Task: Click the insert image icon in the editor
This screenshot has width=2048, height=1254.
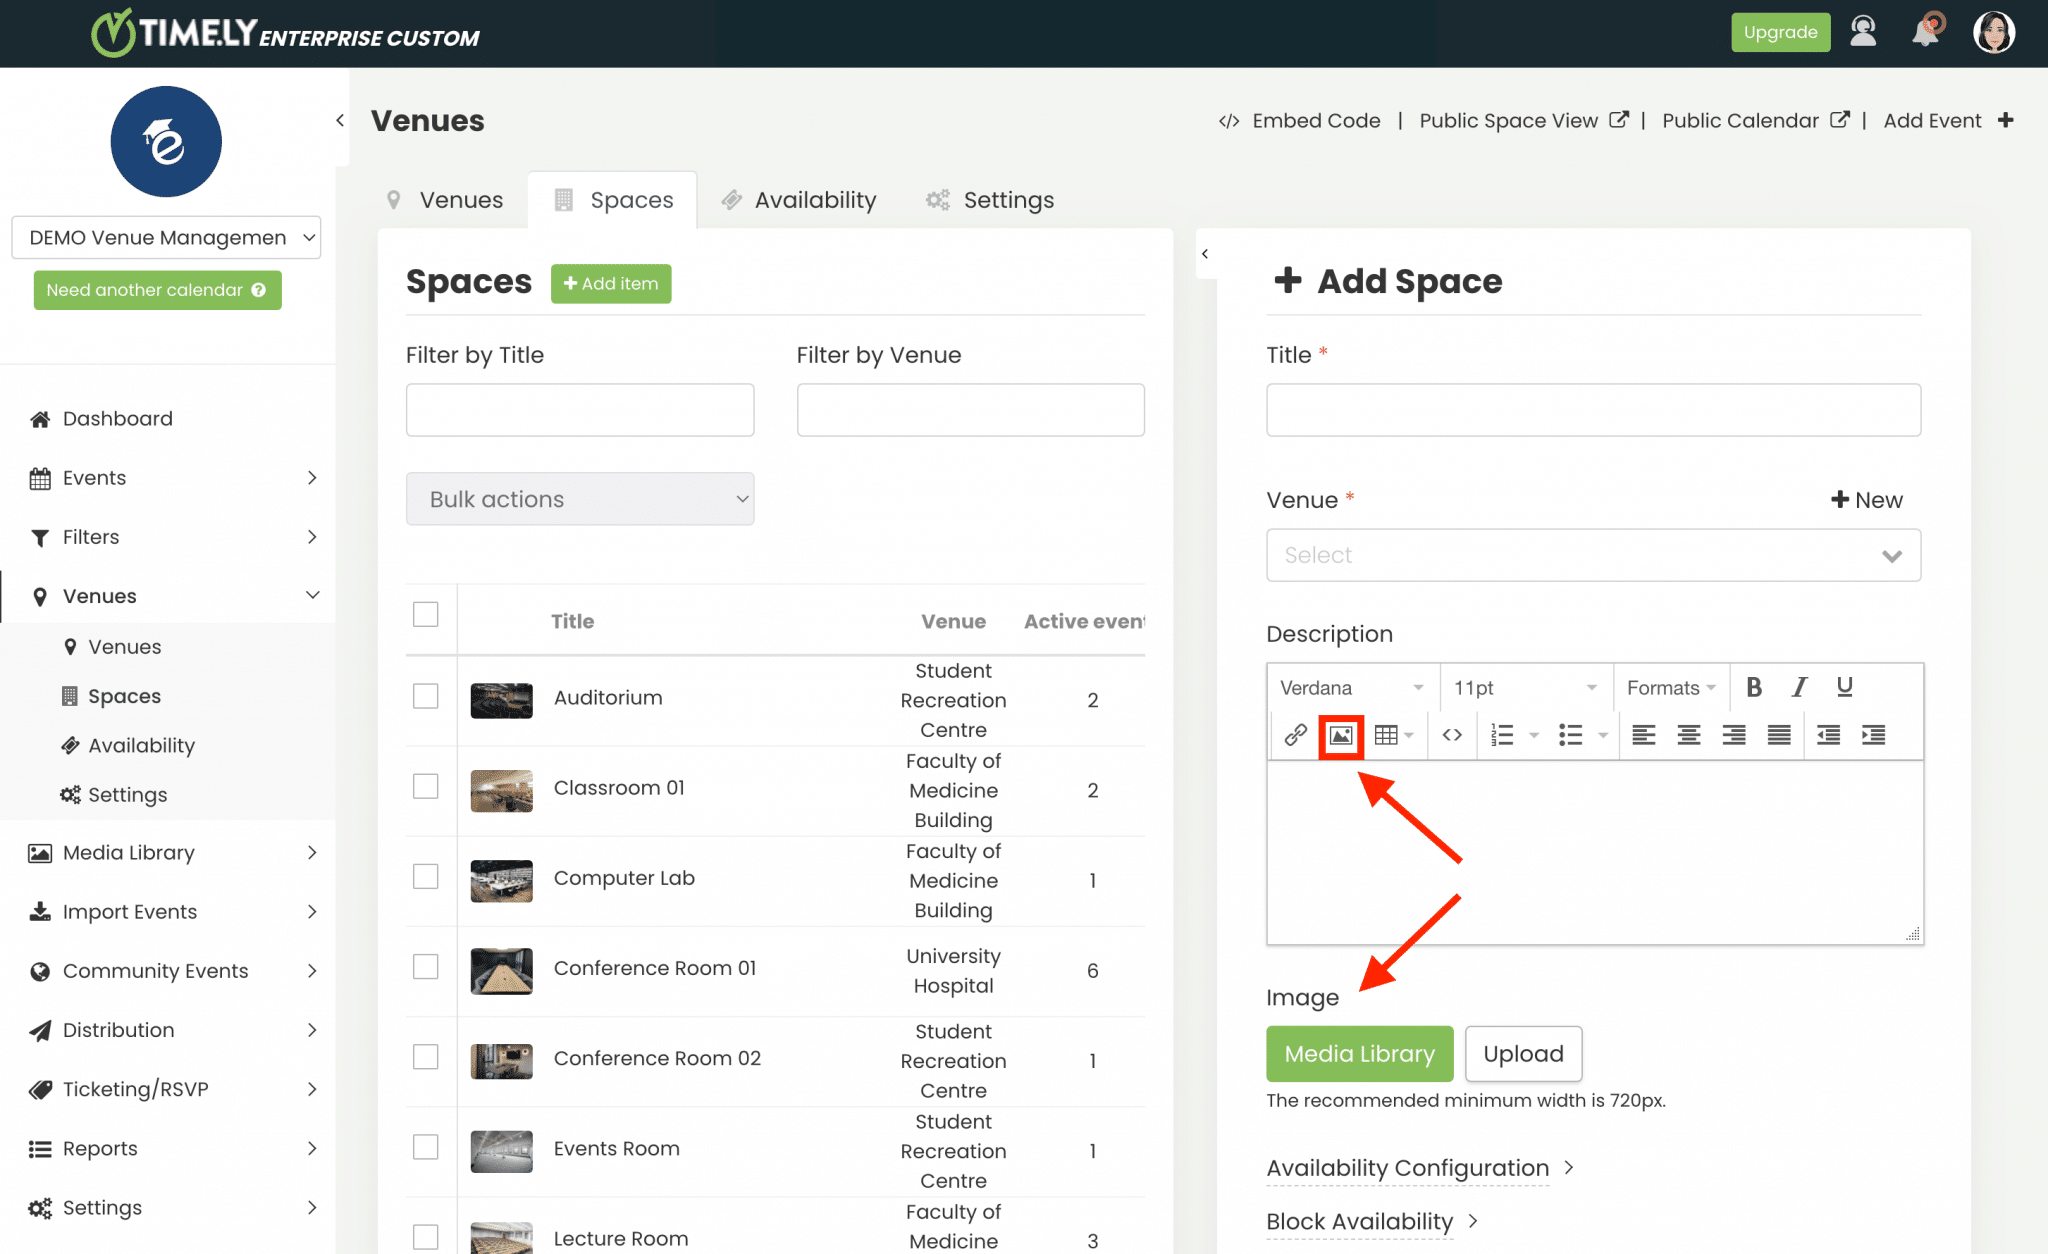Action: pos(1340,735)
